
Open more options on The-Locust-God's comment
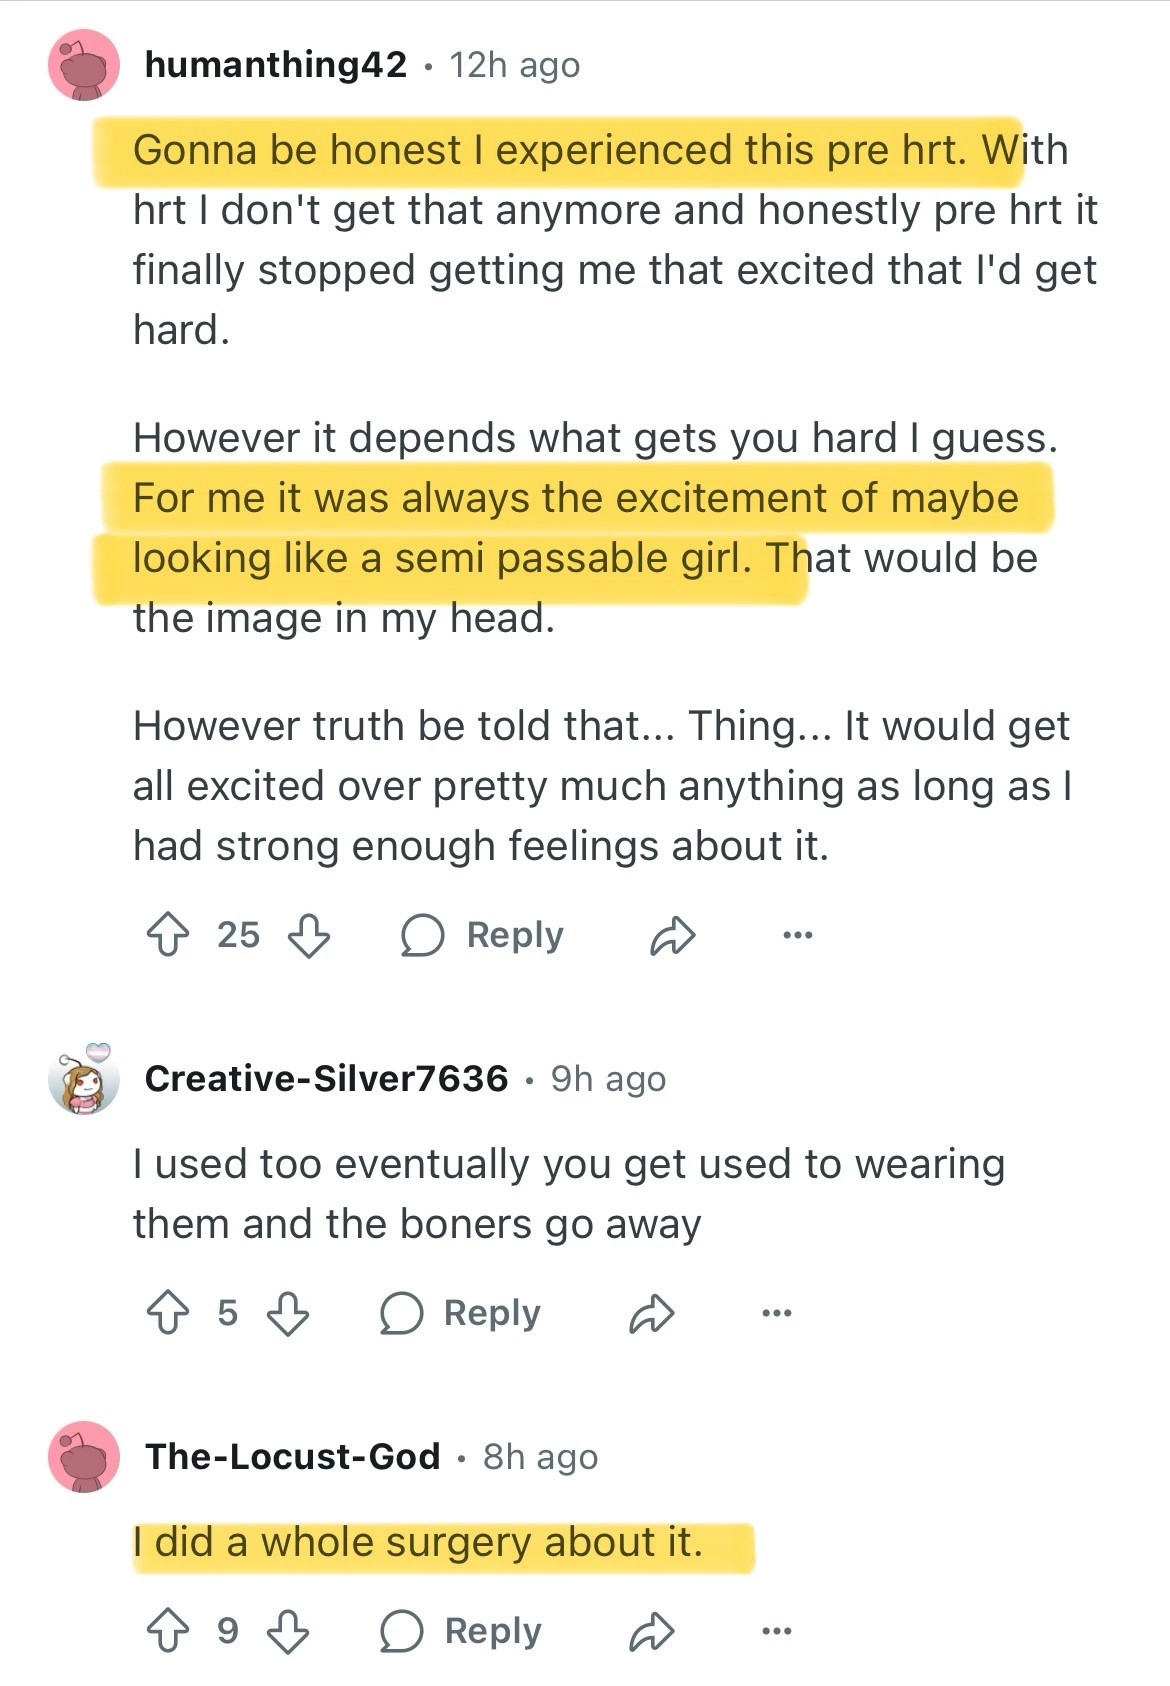(x=776, y=1632)
